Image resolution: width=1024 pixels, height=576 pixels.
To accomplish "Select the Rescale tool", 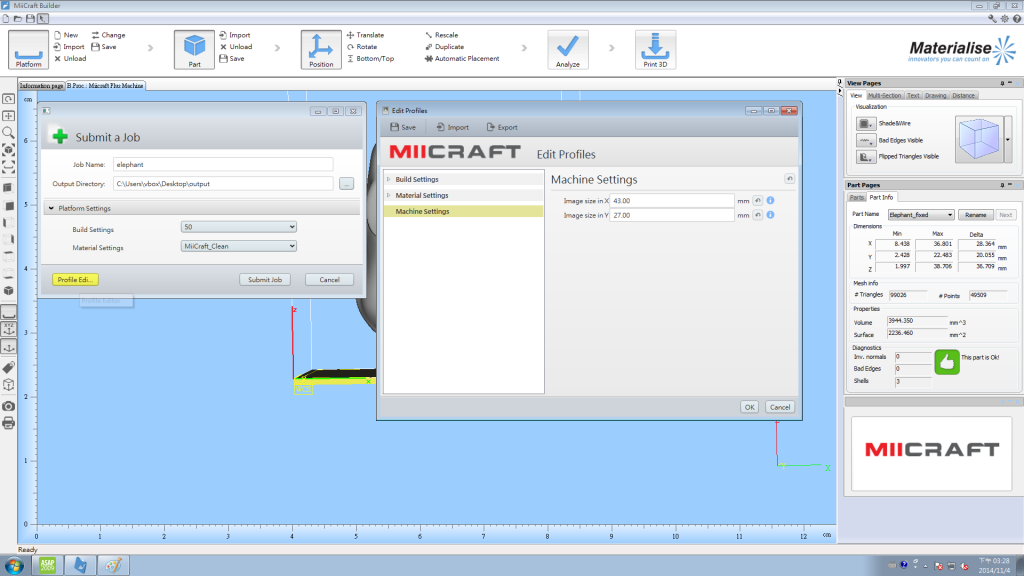I will click(x=441, y=35).
